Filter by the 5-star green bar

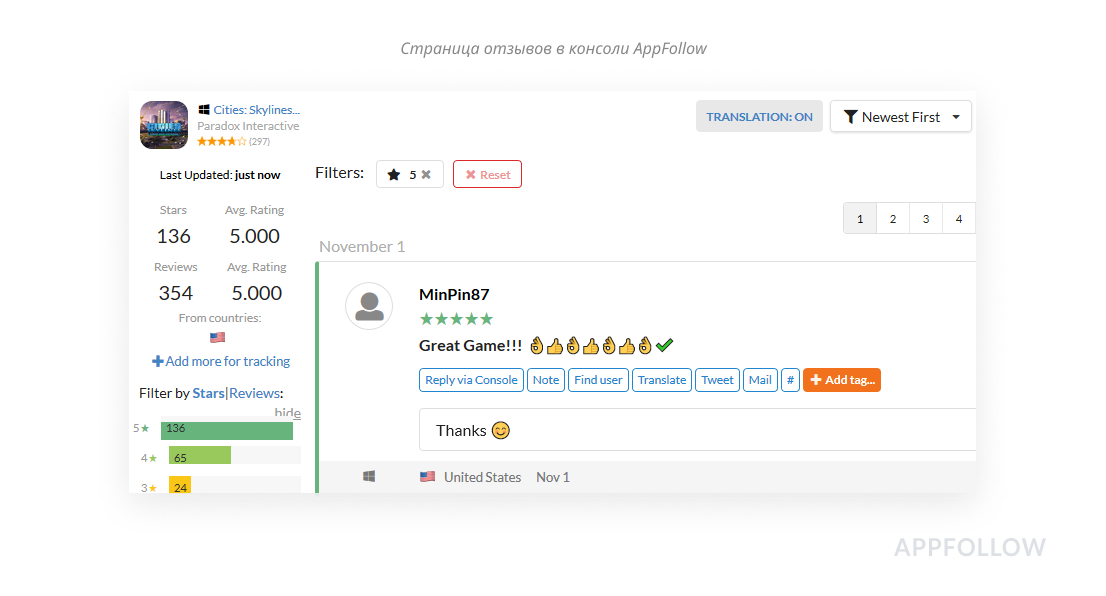click(x=227, y=430)
